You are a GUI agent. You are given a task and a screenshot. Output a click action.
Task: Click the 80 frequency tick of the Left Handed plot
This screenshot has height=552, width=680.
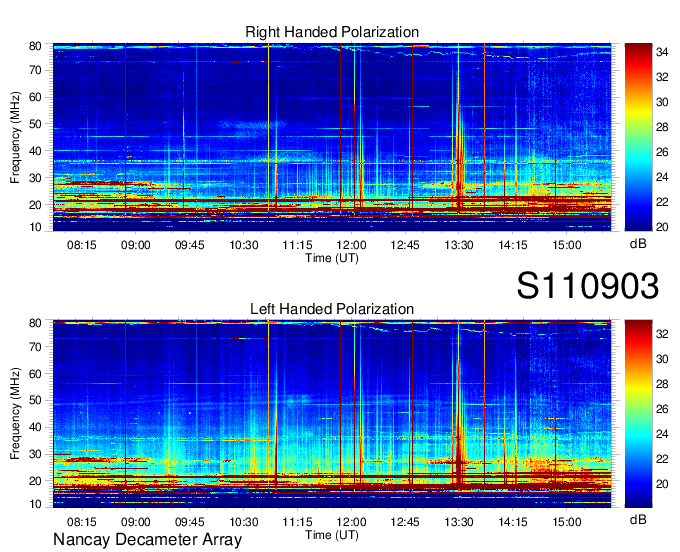coord(35,323)
